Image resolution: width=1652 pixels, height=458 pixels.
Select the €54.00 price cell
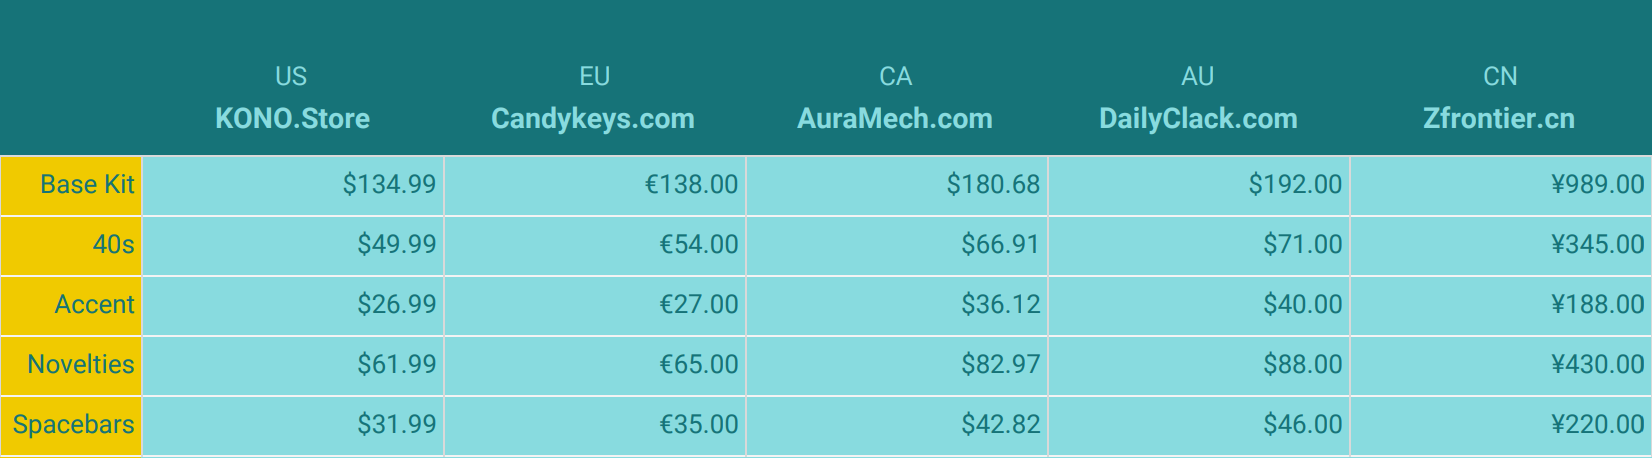[x=595, y=245]
